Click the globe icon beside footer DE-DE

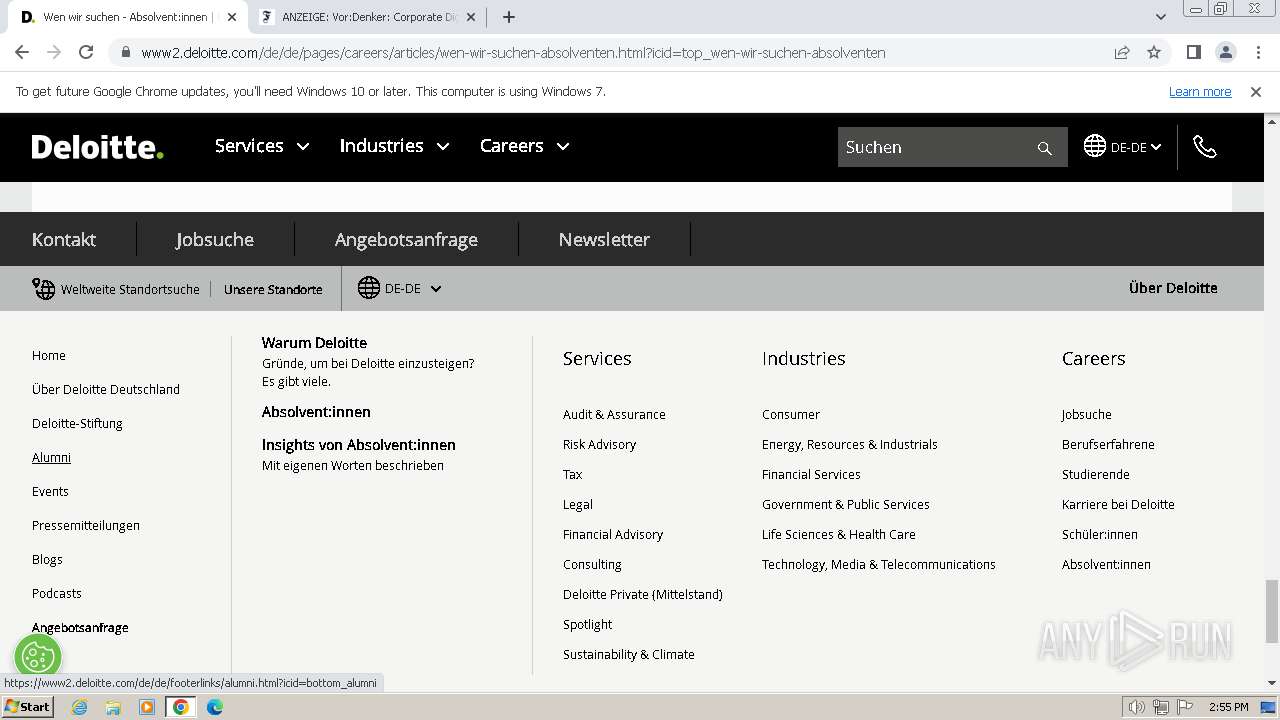369,288
